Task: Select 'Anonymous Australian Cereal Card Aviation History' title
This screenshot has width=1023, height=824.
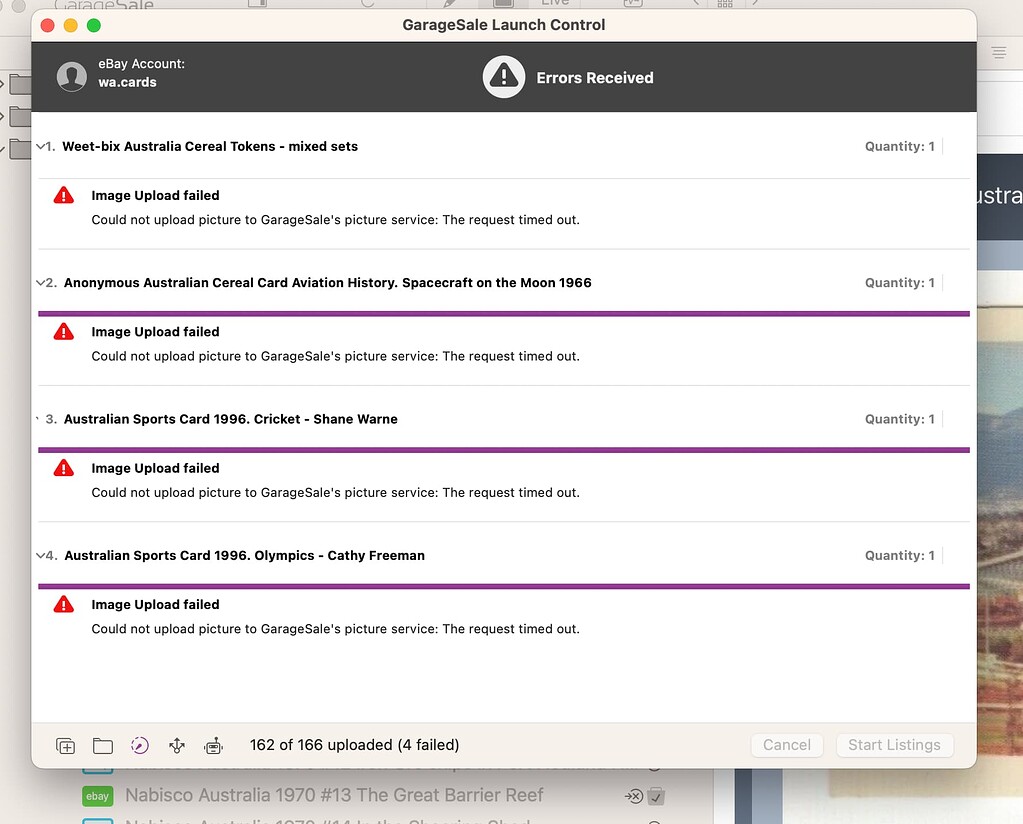Action: coord(328,282)
